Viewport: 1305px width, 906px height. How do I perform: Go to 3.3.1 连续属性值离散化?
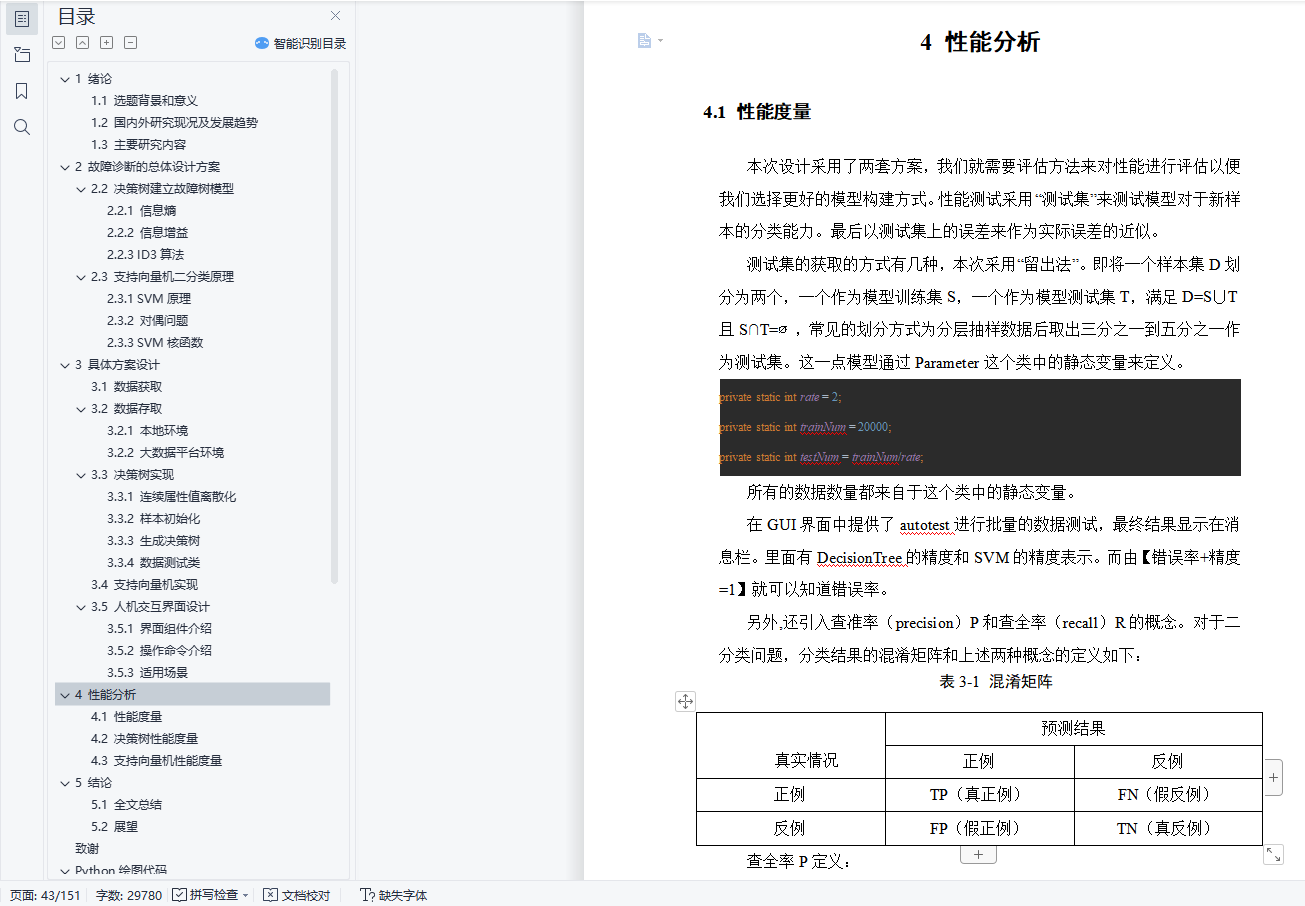point(172,497)
